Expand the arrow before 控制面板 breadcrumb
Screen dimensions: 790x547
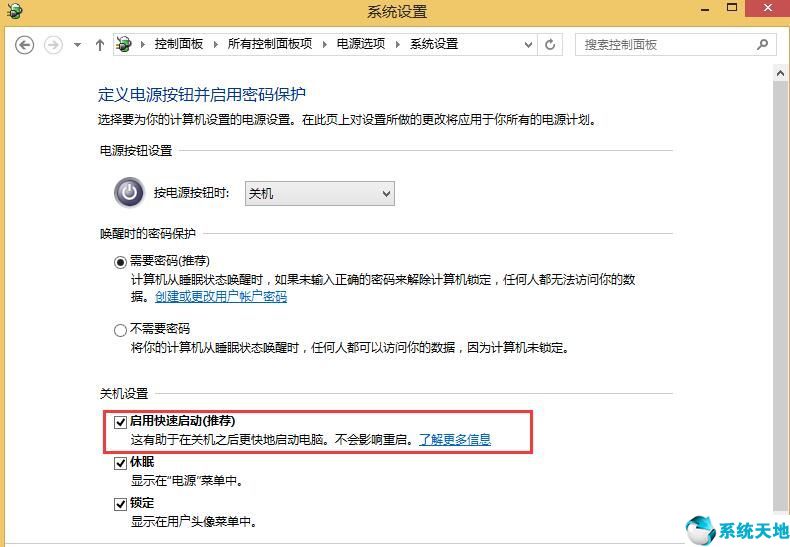click(143, 45)
